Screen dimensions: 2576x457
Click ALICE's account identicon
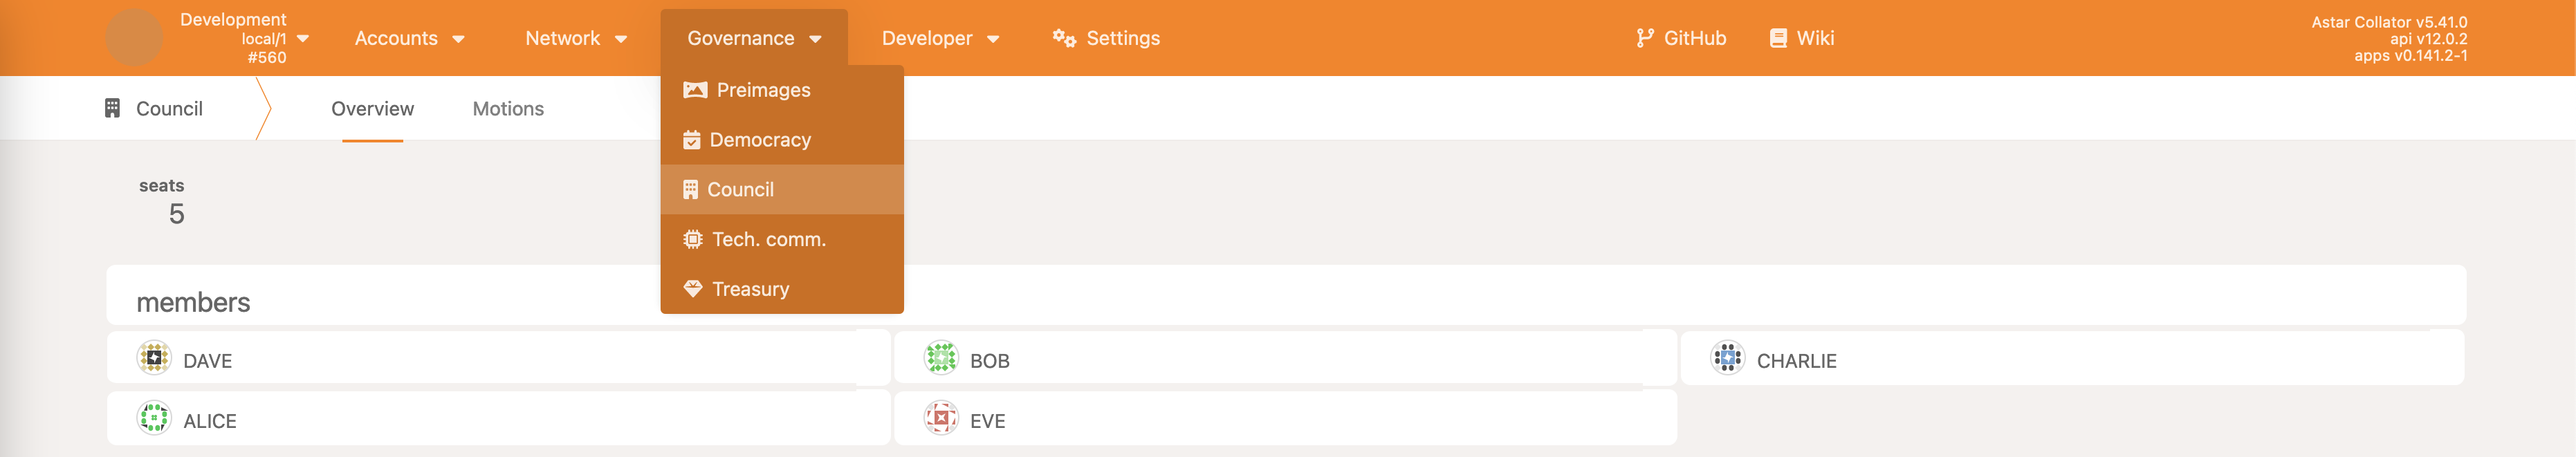point(154,418)
